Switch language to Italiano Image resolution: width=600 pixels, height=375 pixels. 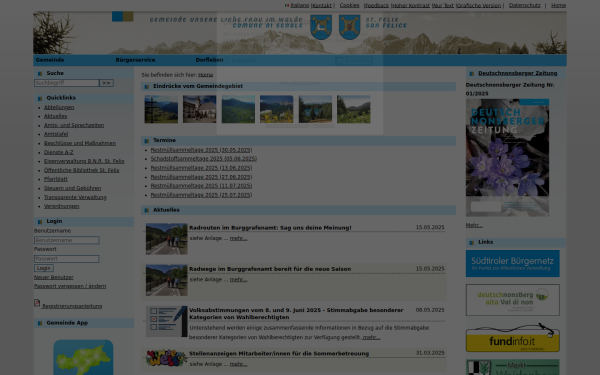click(x=300, y=5)
